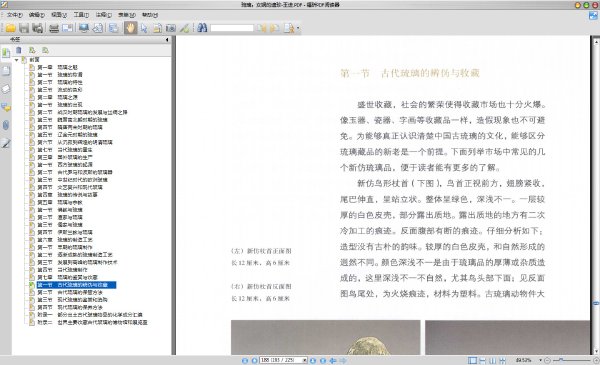Open the 文件 menu
Image resolution: width=600 pixels, height=365 pixels.
point(14,15)
